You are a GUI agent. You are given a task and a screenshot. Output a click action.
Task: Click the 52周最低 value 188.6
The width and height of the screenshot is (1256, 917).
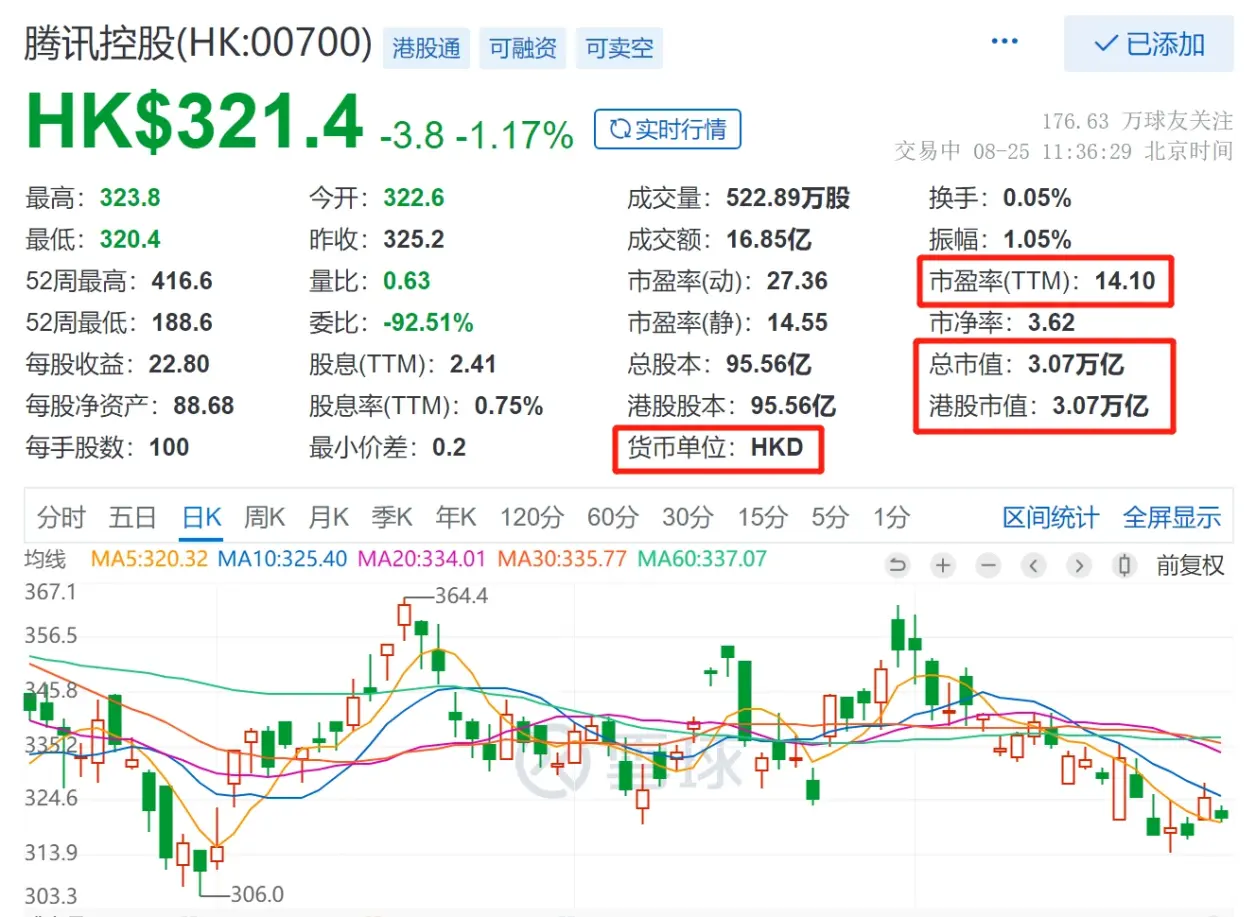tap(182, 323)
